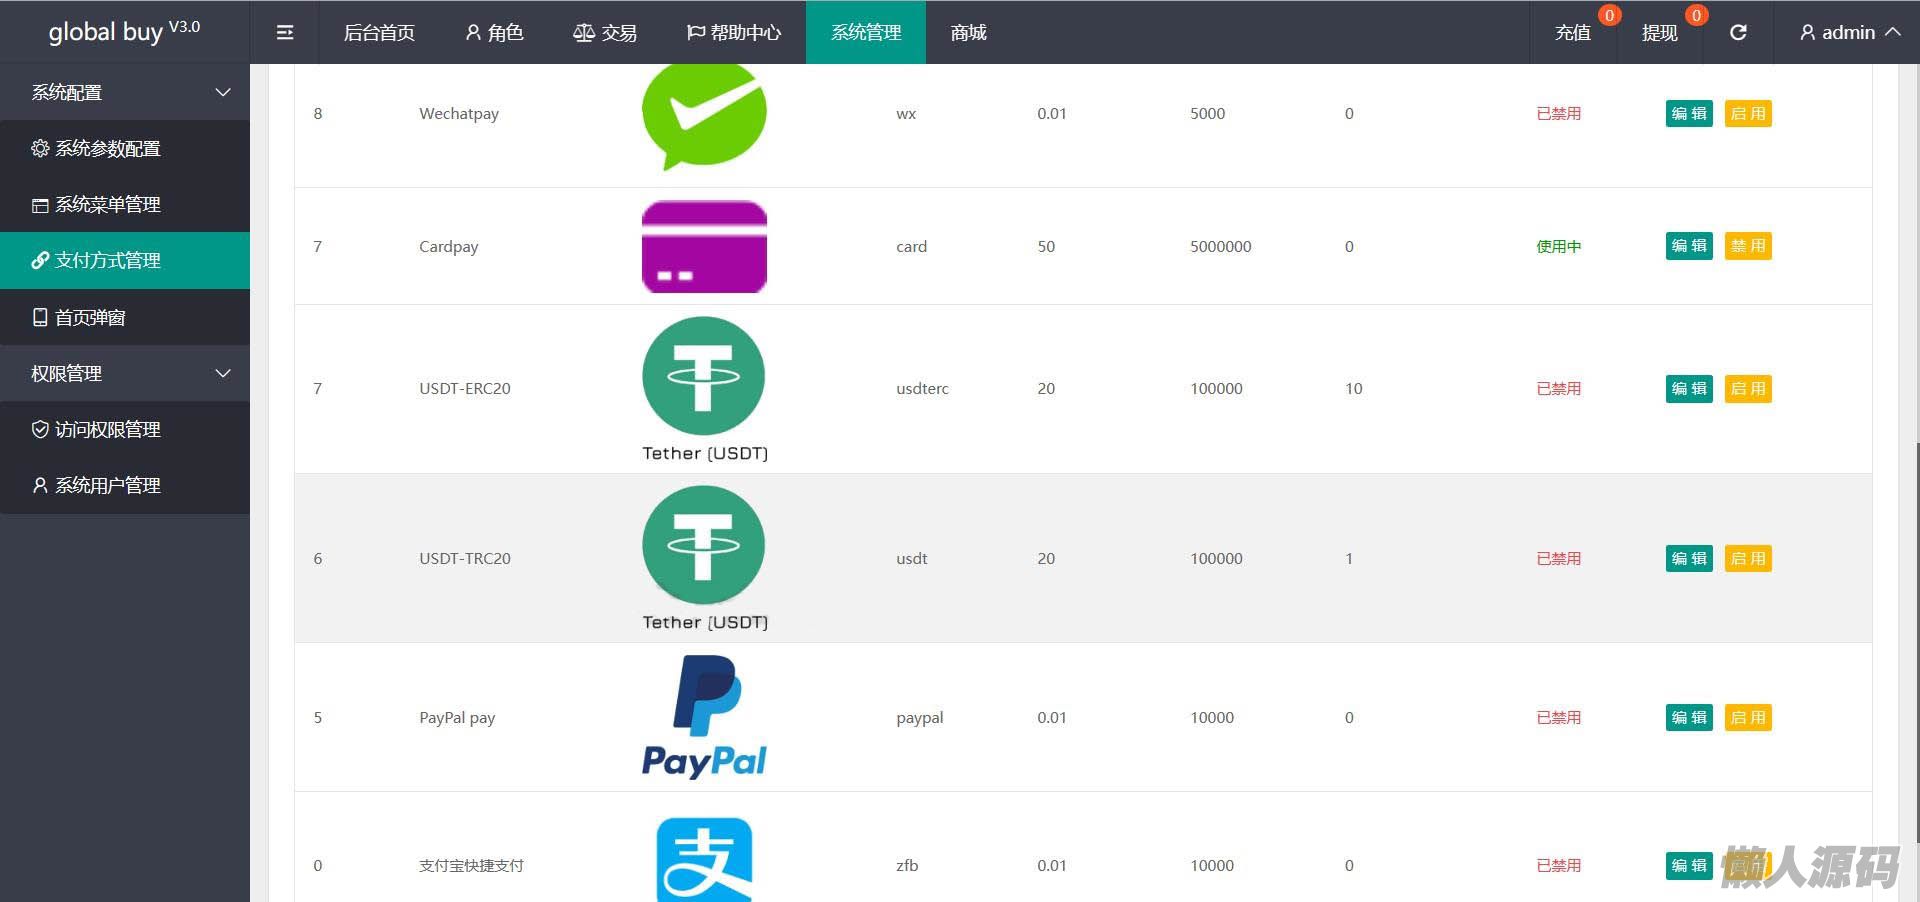
Task: Click the purple Cardpay card image
Action: (x=704, y=247)
